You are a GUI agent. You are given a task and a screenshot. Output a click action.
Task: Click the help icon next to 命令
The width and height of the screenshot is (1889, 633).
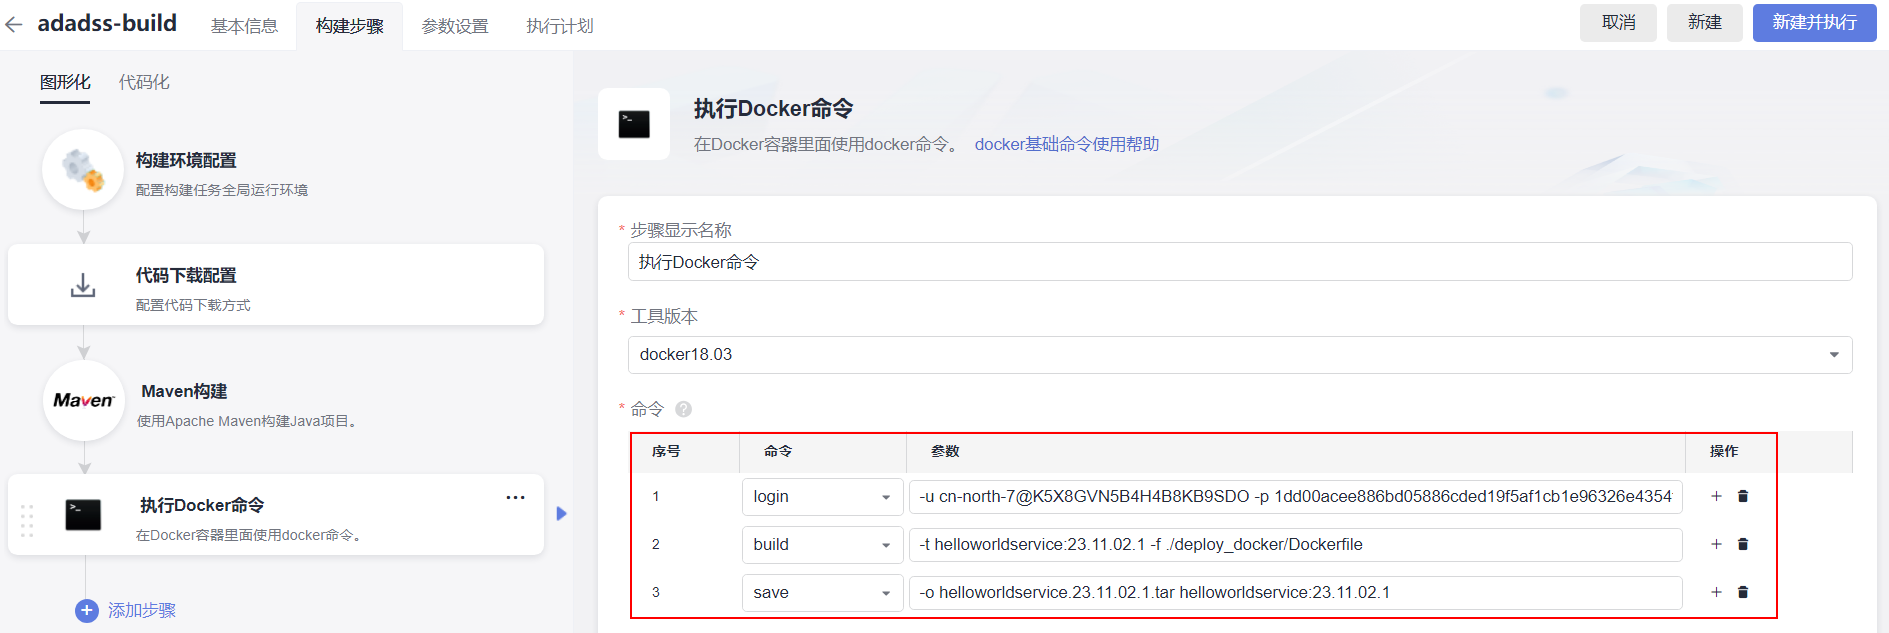[x=683, y=409]
